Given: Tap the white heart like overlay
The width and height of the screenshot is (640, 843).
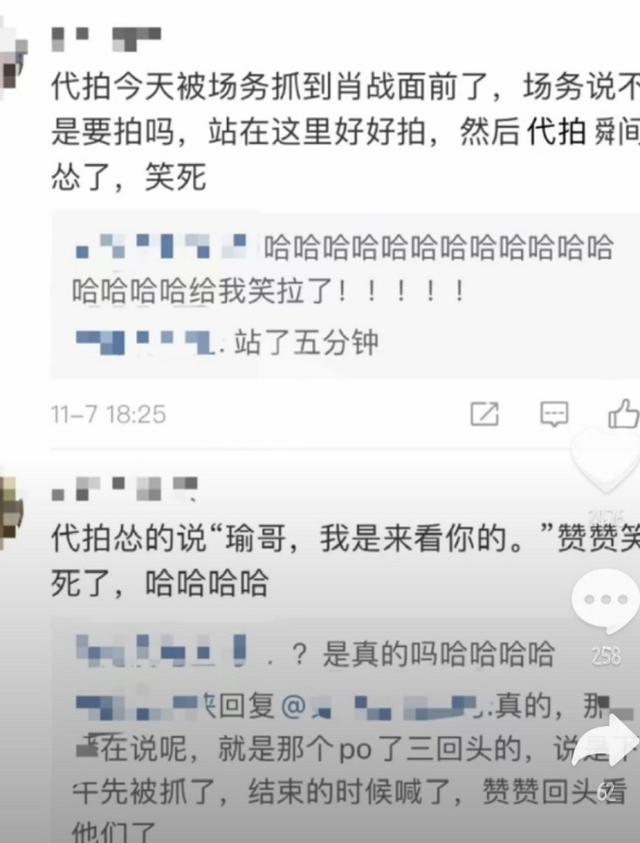Looking at the screenshot, I should (605, 461).
